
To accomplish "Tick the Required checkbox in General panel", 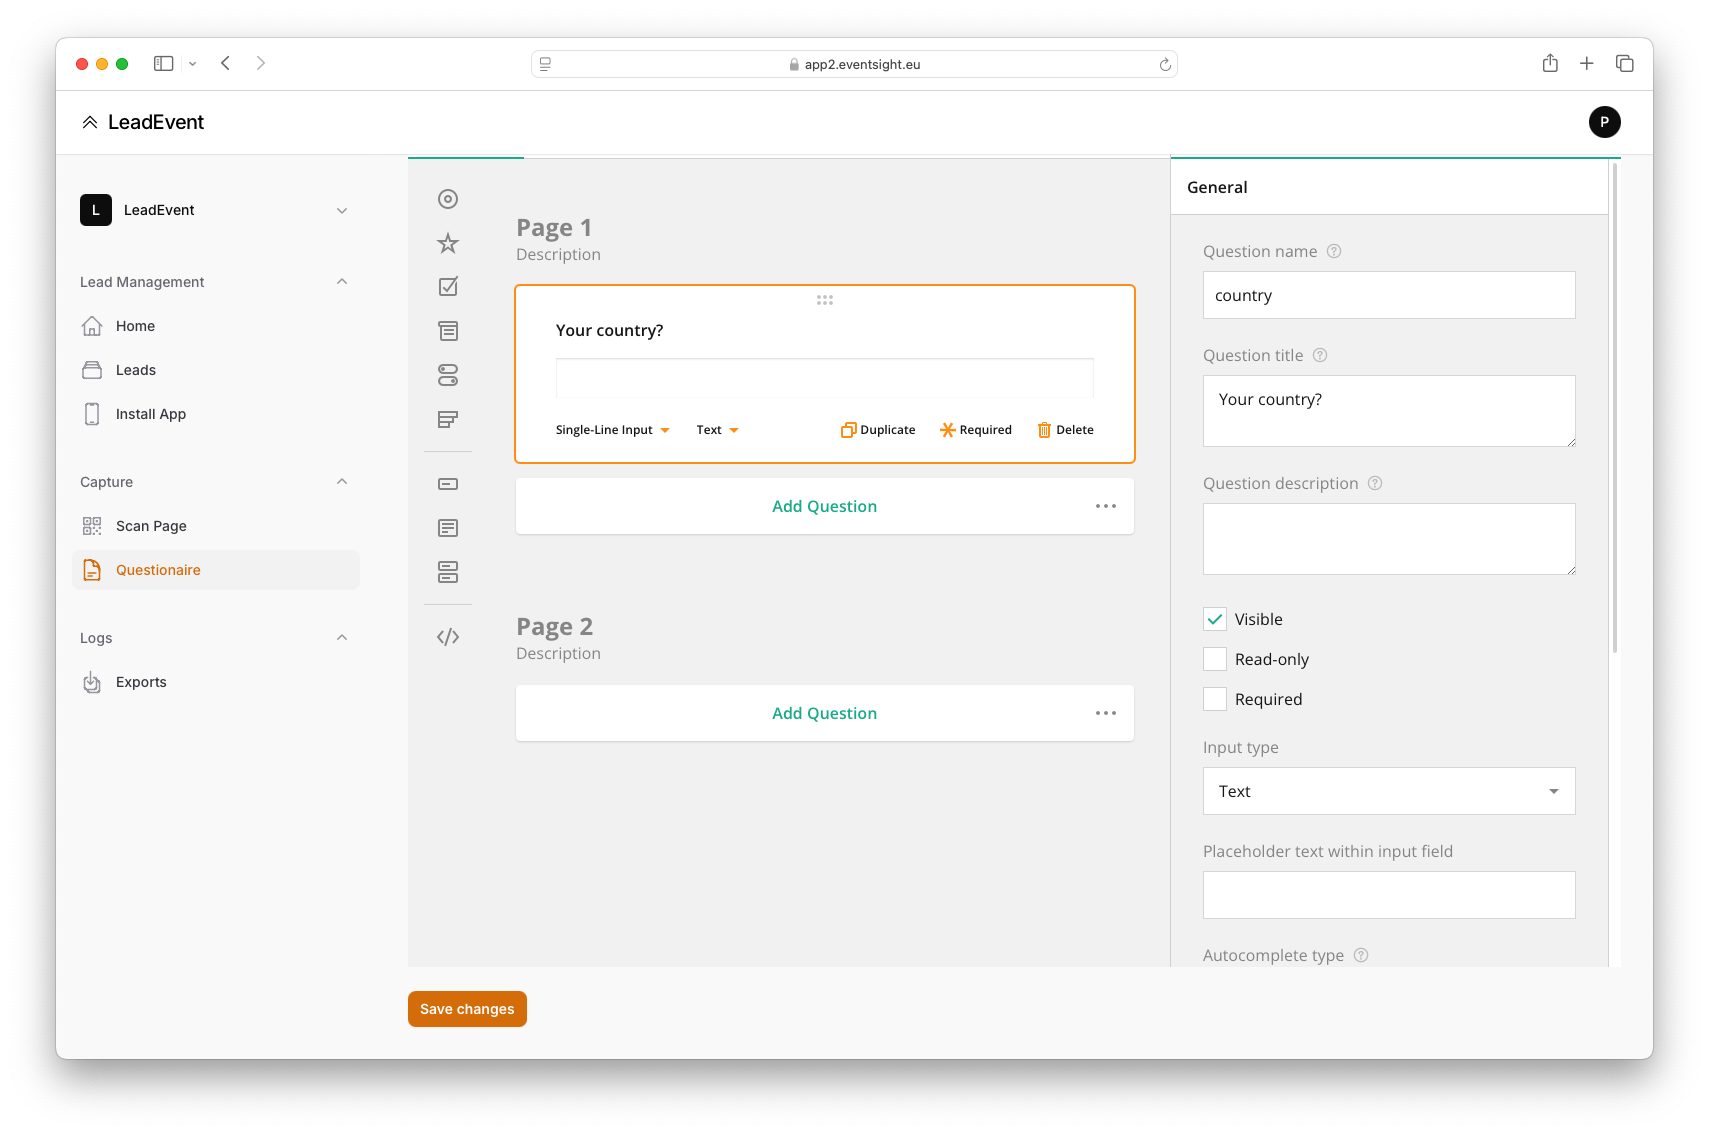I will (1215, 699).
